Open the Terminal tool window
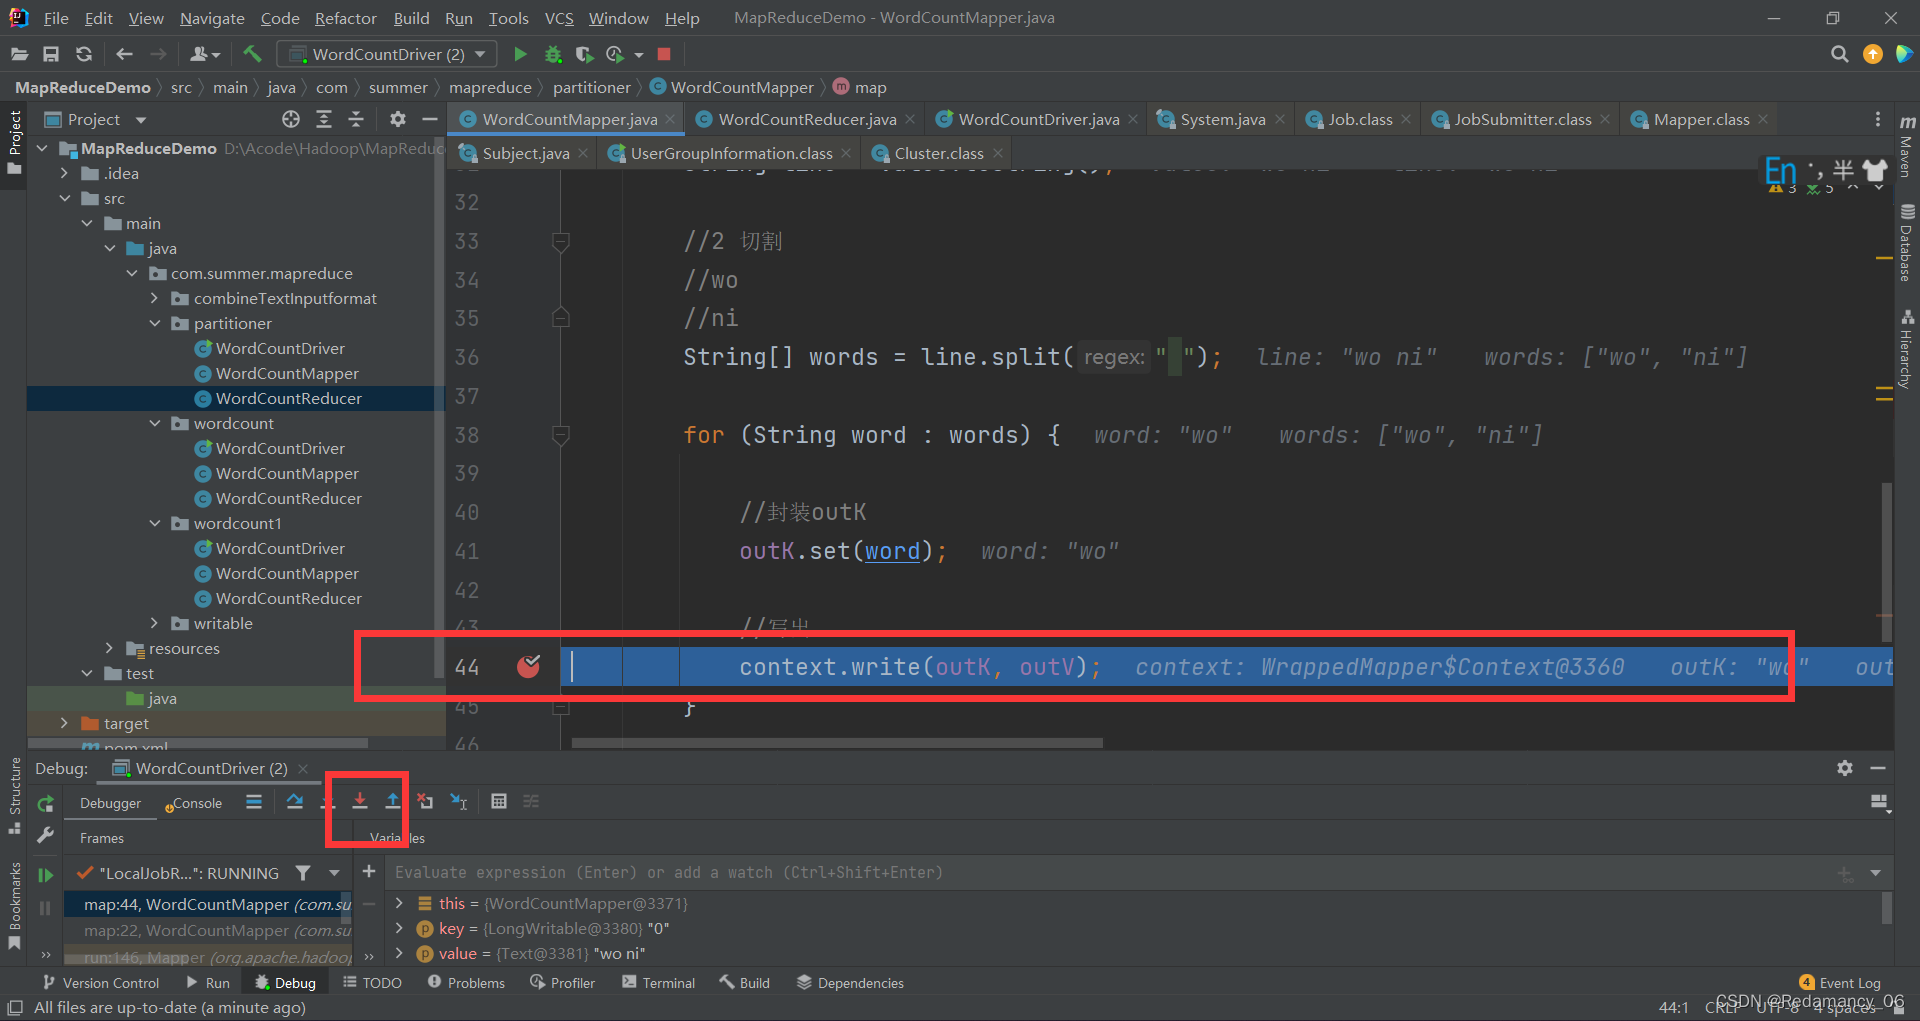1920x1021 pixels. click(x=658, y=983)
